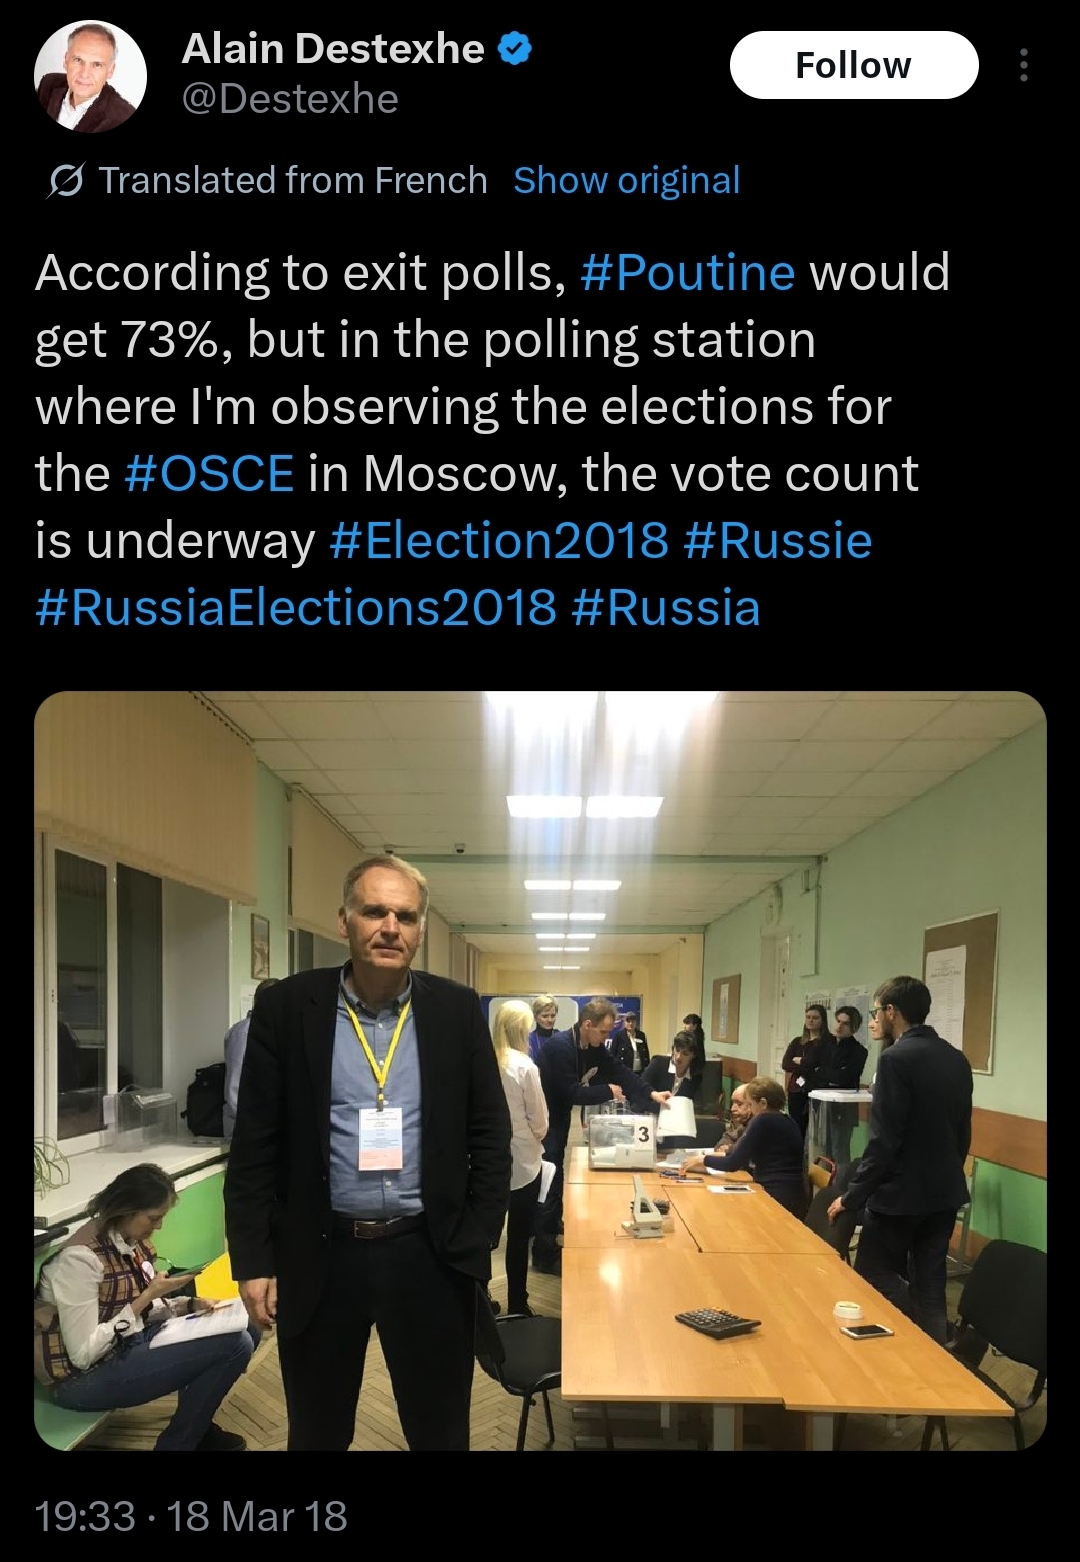
Task: Click the Follow button
Action: click(853, 65)
